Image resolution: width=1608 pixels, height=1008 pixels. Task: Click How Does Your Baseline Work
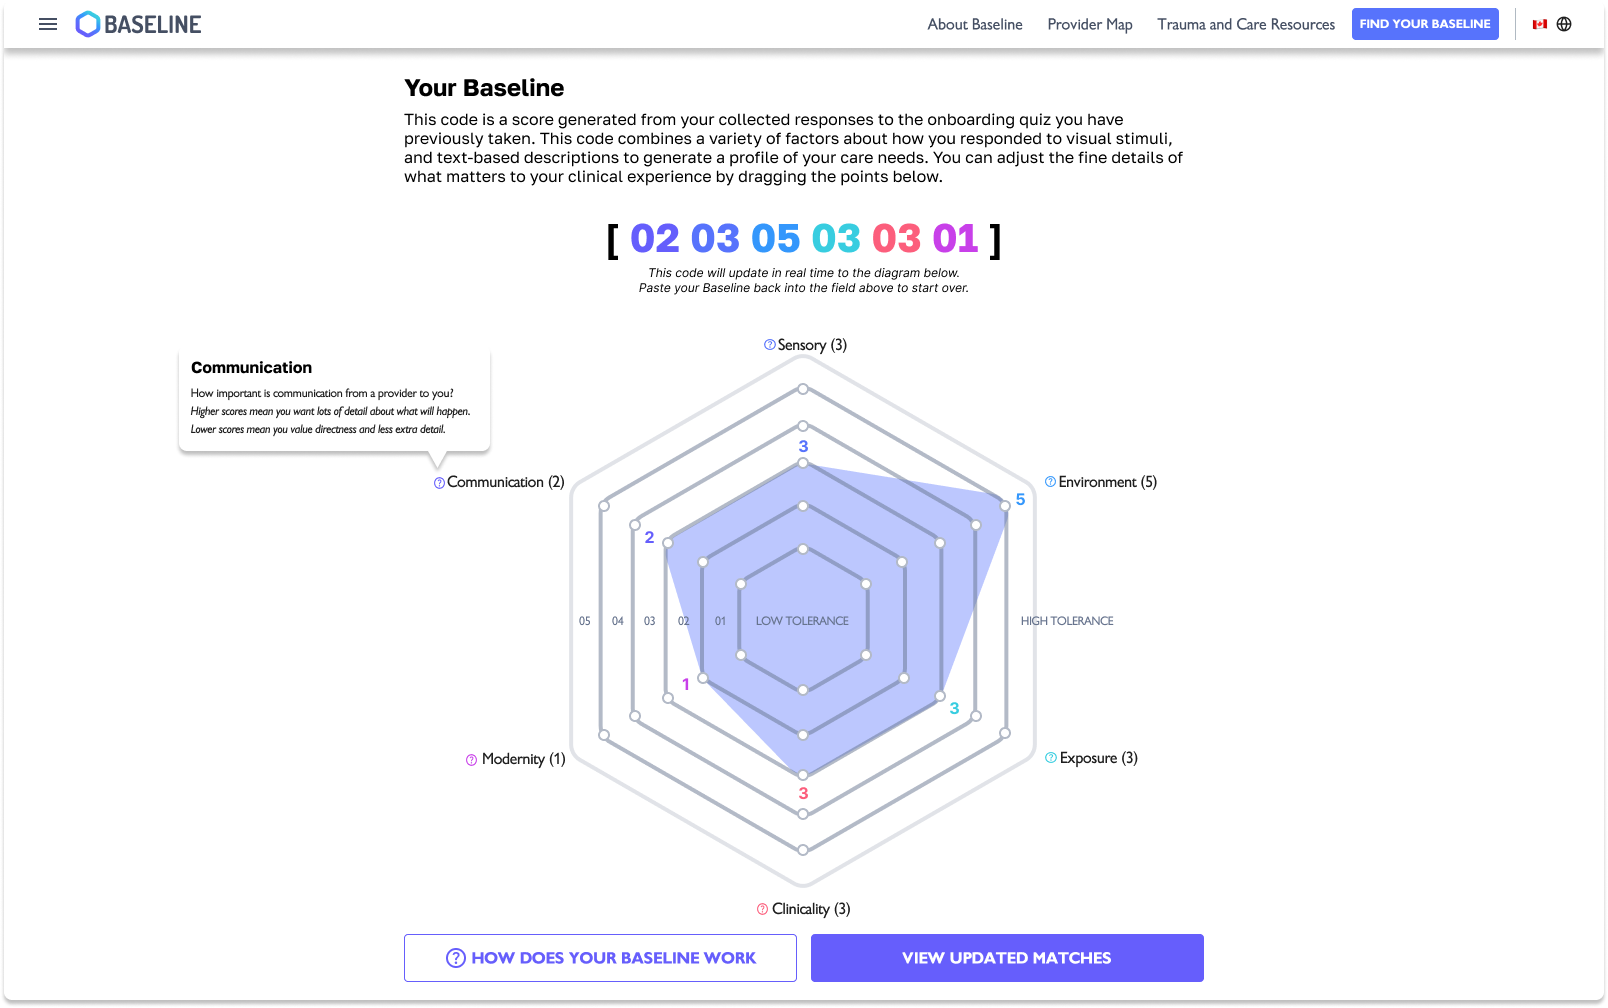pyautogui.click(x=600, y=958)
